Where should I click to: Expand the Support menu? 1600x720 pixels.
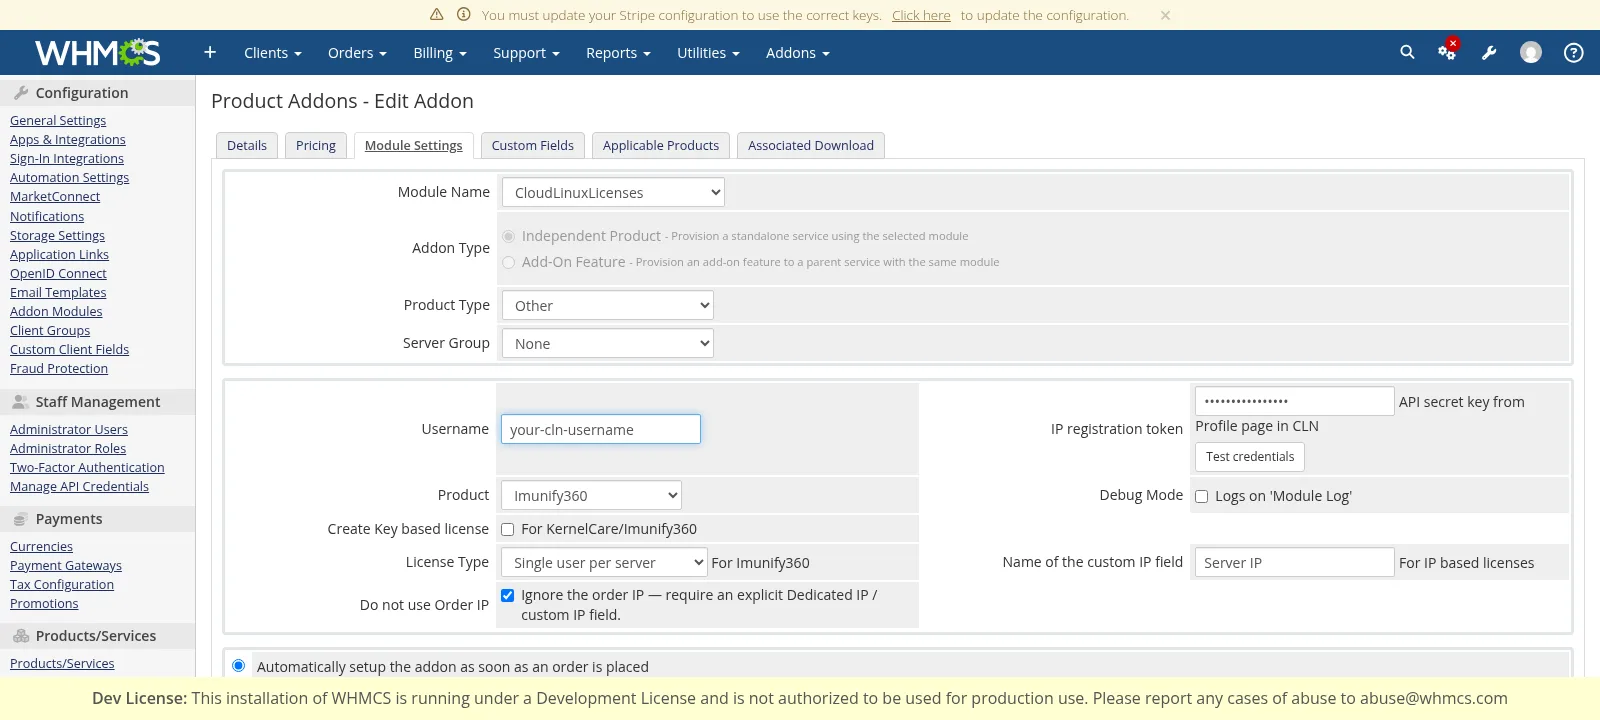(526, 53)
